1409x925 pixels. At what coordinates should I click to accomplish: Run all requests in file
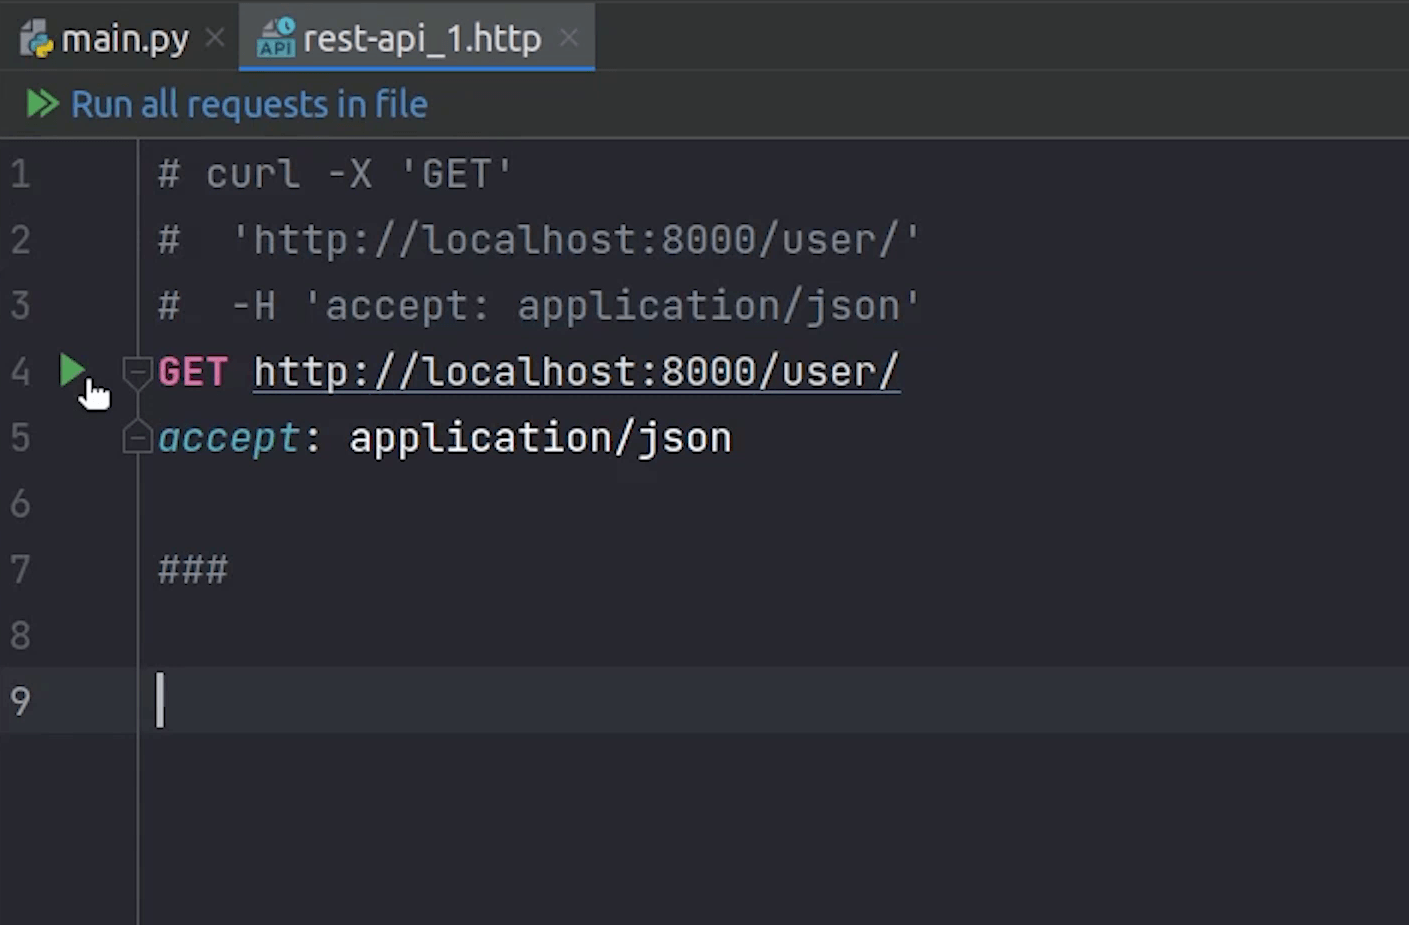point(248,103)
